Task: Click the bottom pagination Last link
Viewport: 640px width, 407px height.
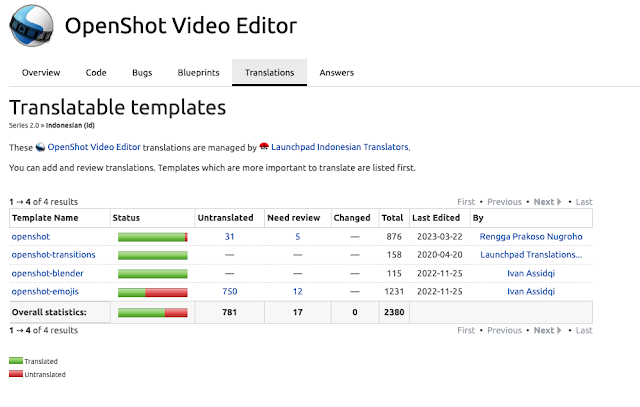Action: click(x=584, y=330)
